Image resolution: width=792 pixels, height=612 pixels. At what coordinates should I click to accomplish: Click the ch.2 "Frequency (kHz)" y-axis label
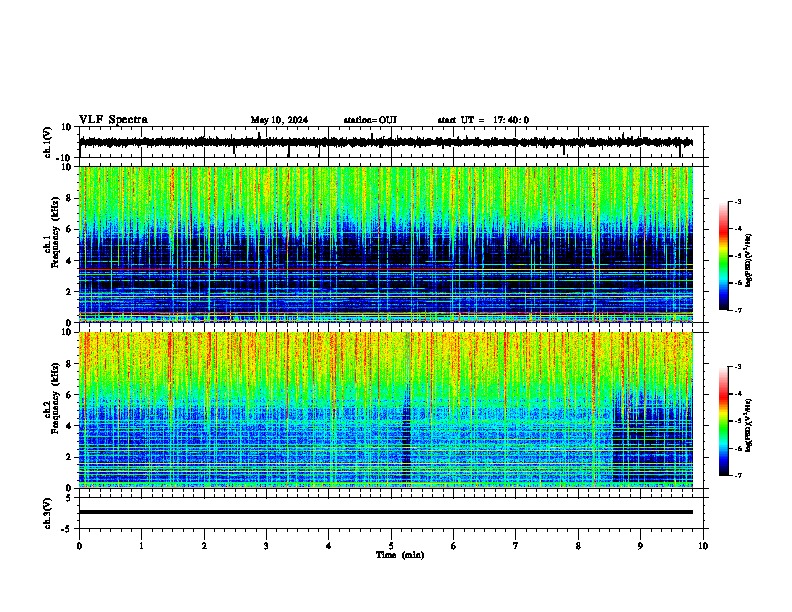pyautogui.click(x=55, y=398)
